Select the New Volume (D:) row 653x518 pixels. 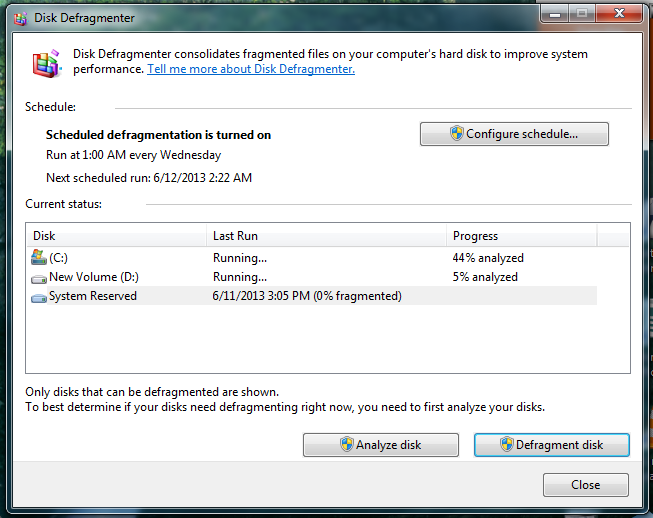[313, 277]
